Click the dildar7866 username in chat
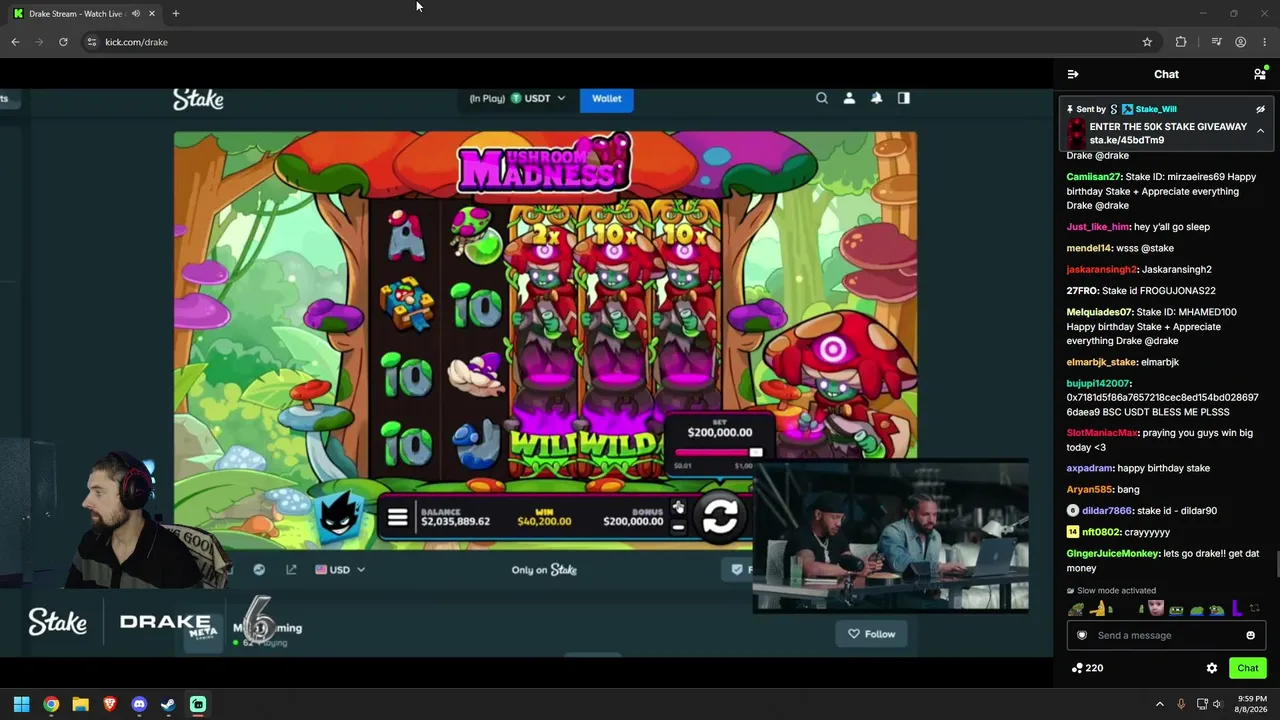 tap(1107, 511)
